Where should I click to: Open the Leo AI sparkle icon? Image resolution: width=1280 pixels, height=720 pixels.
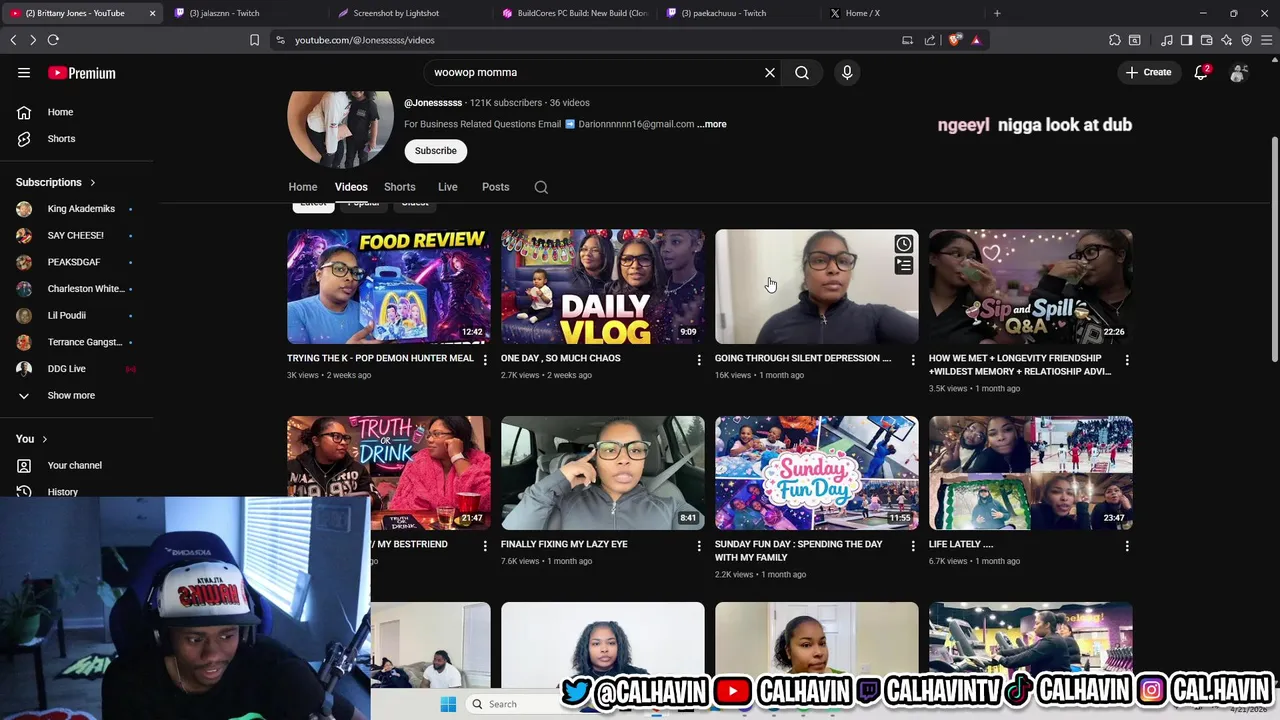tap(1226, 40)
